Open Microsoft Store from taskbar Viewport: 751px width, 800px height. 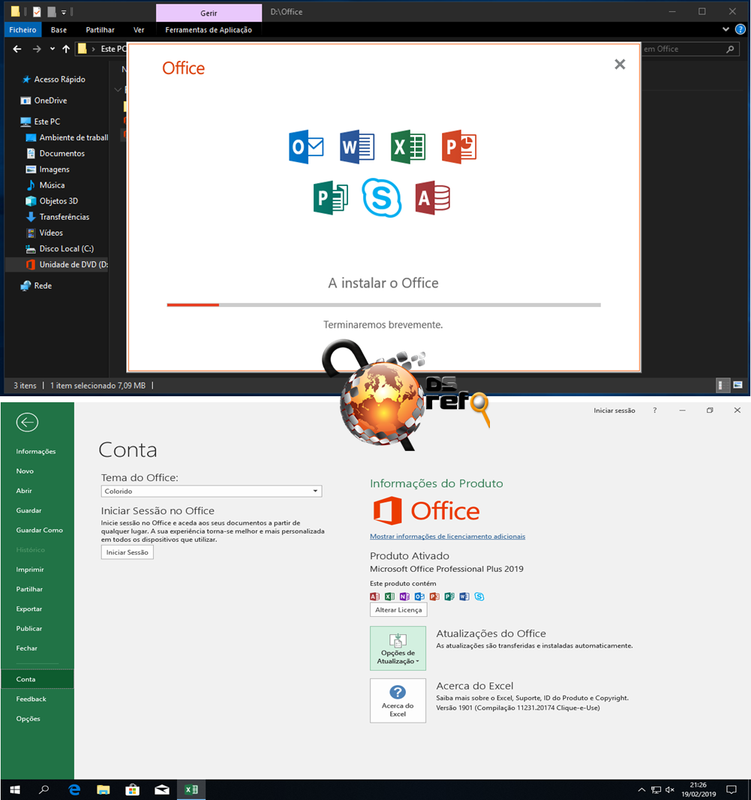pos(133,789)
